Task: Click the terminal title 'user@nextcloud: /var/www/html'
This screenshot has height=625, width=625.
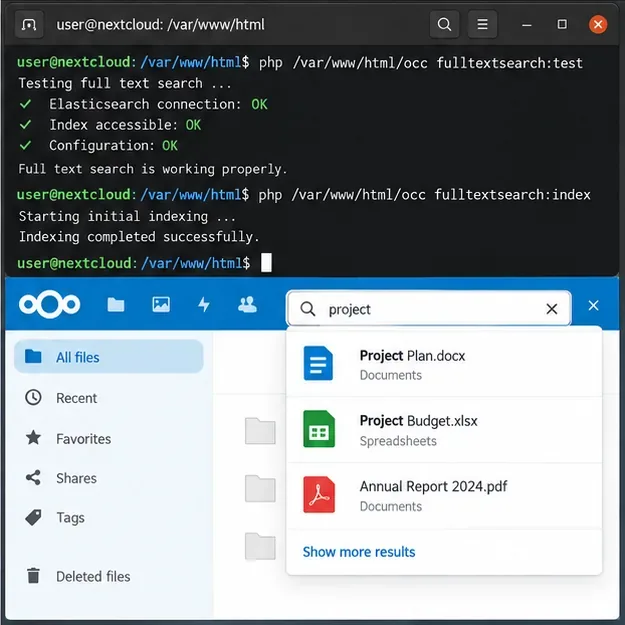Action: coord(160,25)
